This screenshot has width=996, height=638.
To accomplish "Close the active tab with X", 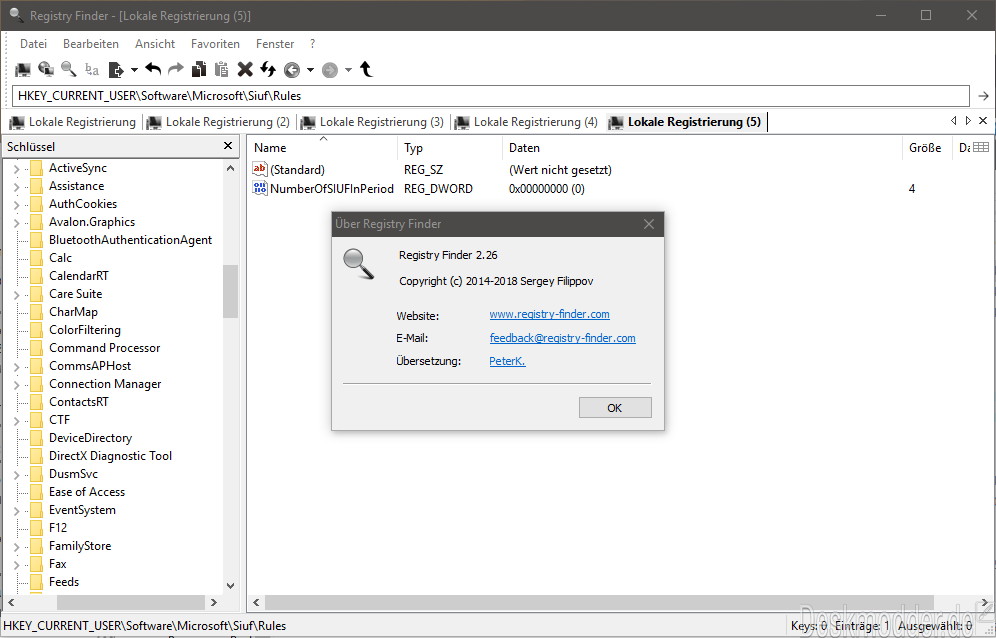I will (983, 121).
